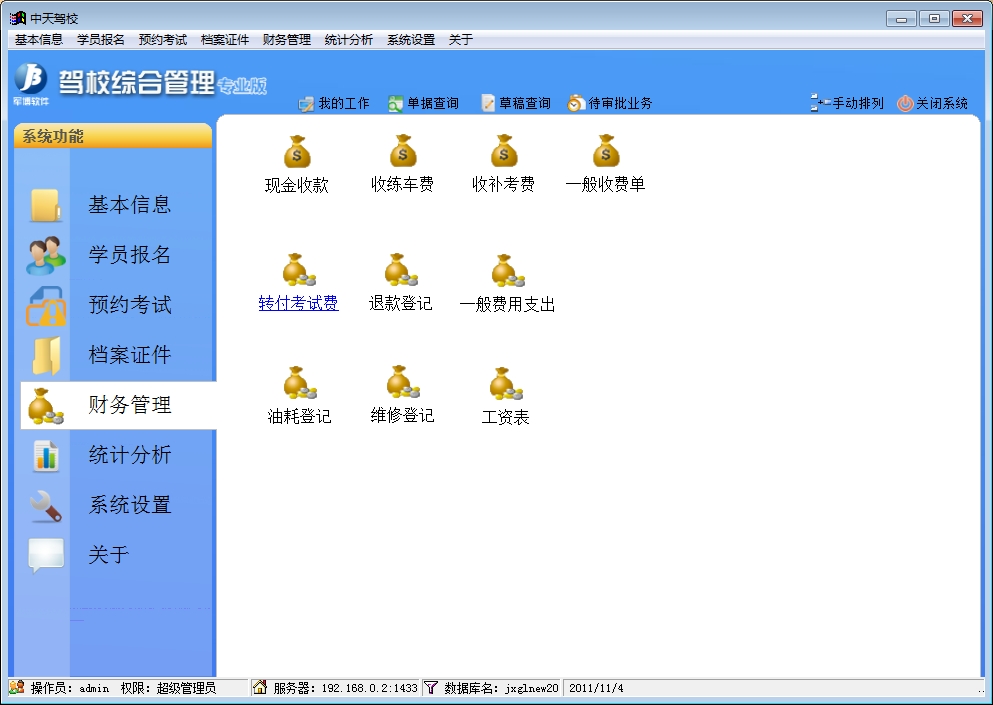Screen dimensions: 993x705
Task: Open the 统计分析 menu in menu bar
Action: pyautogui.click(x=349, y=40)
